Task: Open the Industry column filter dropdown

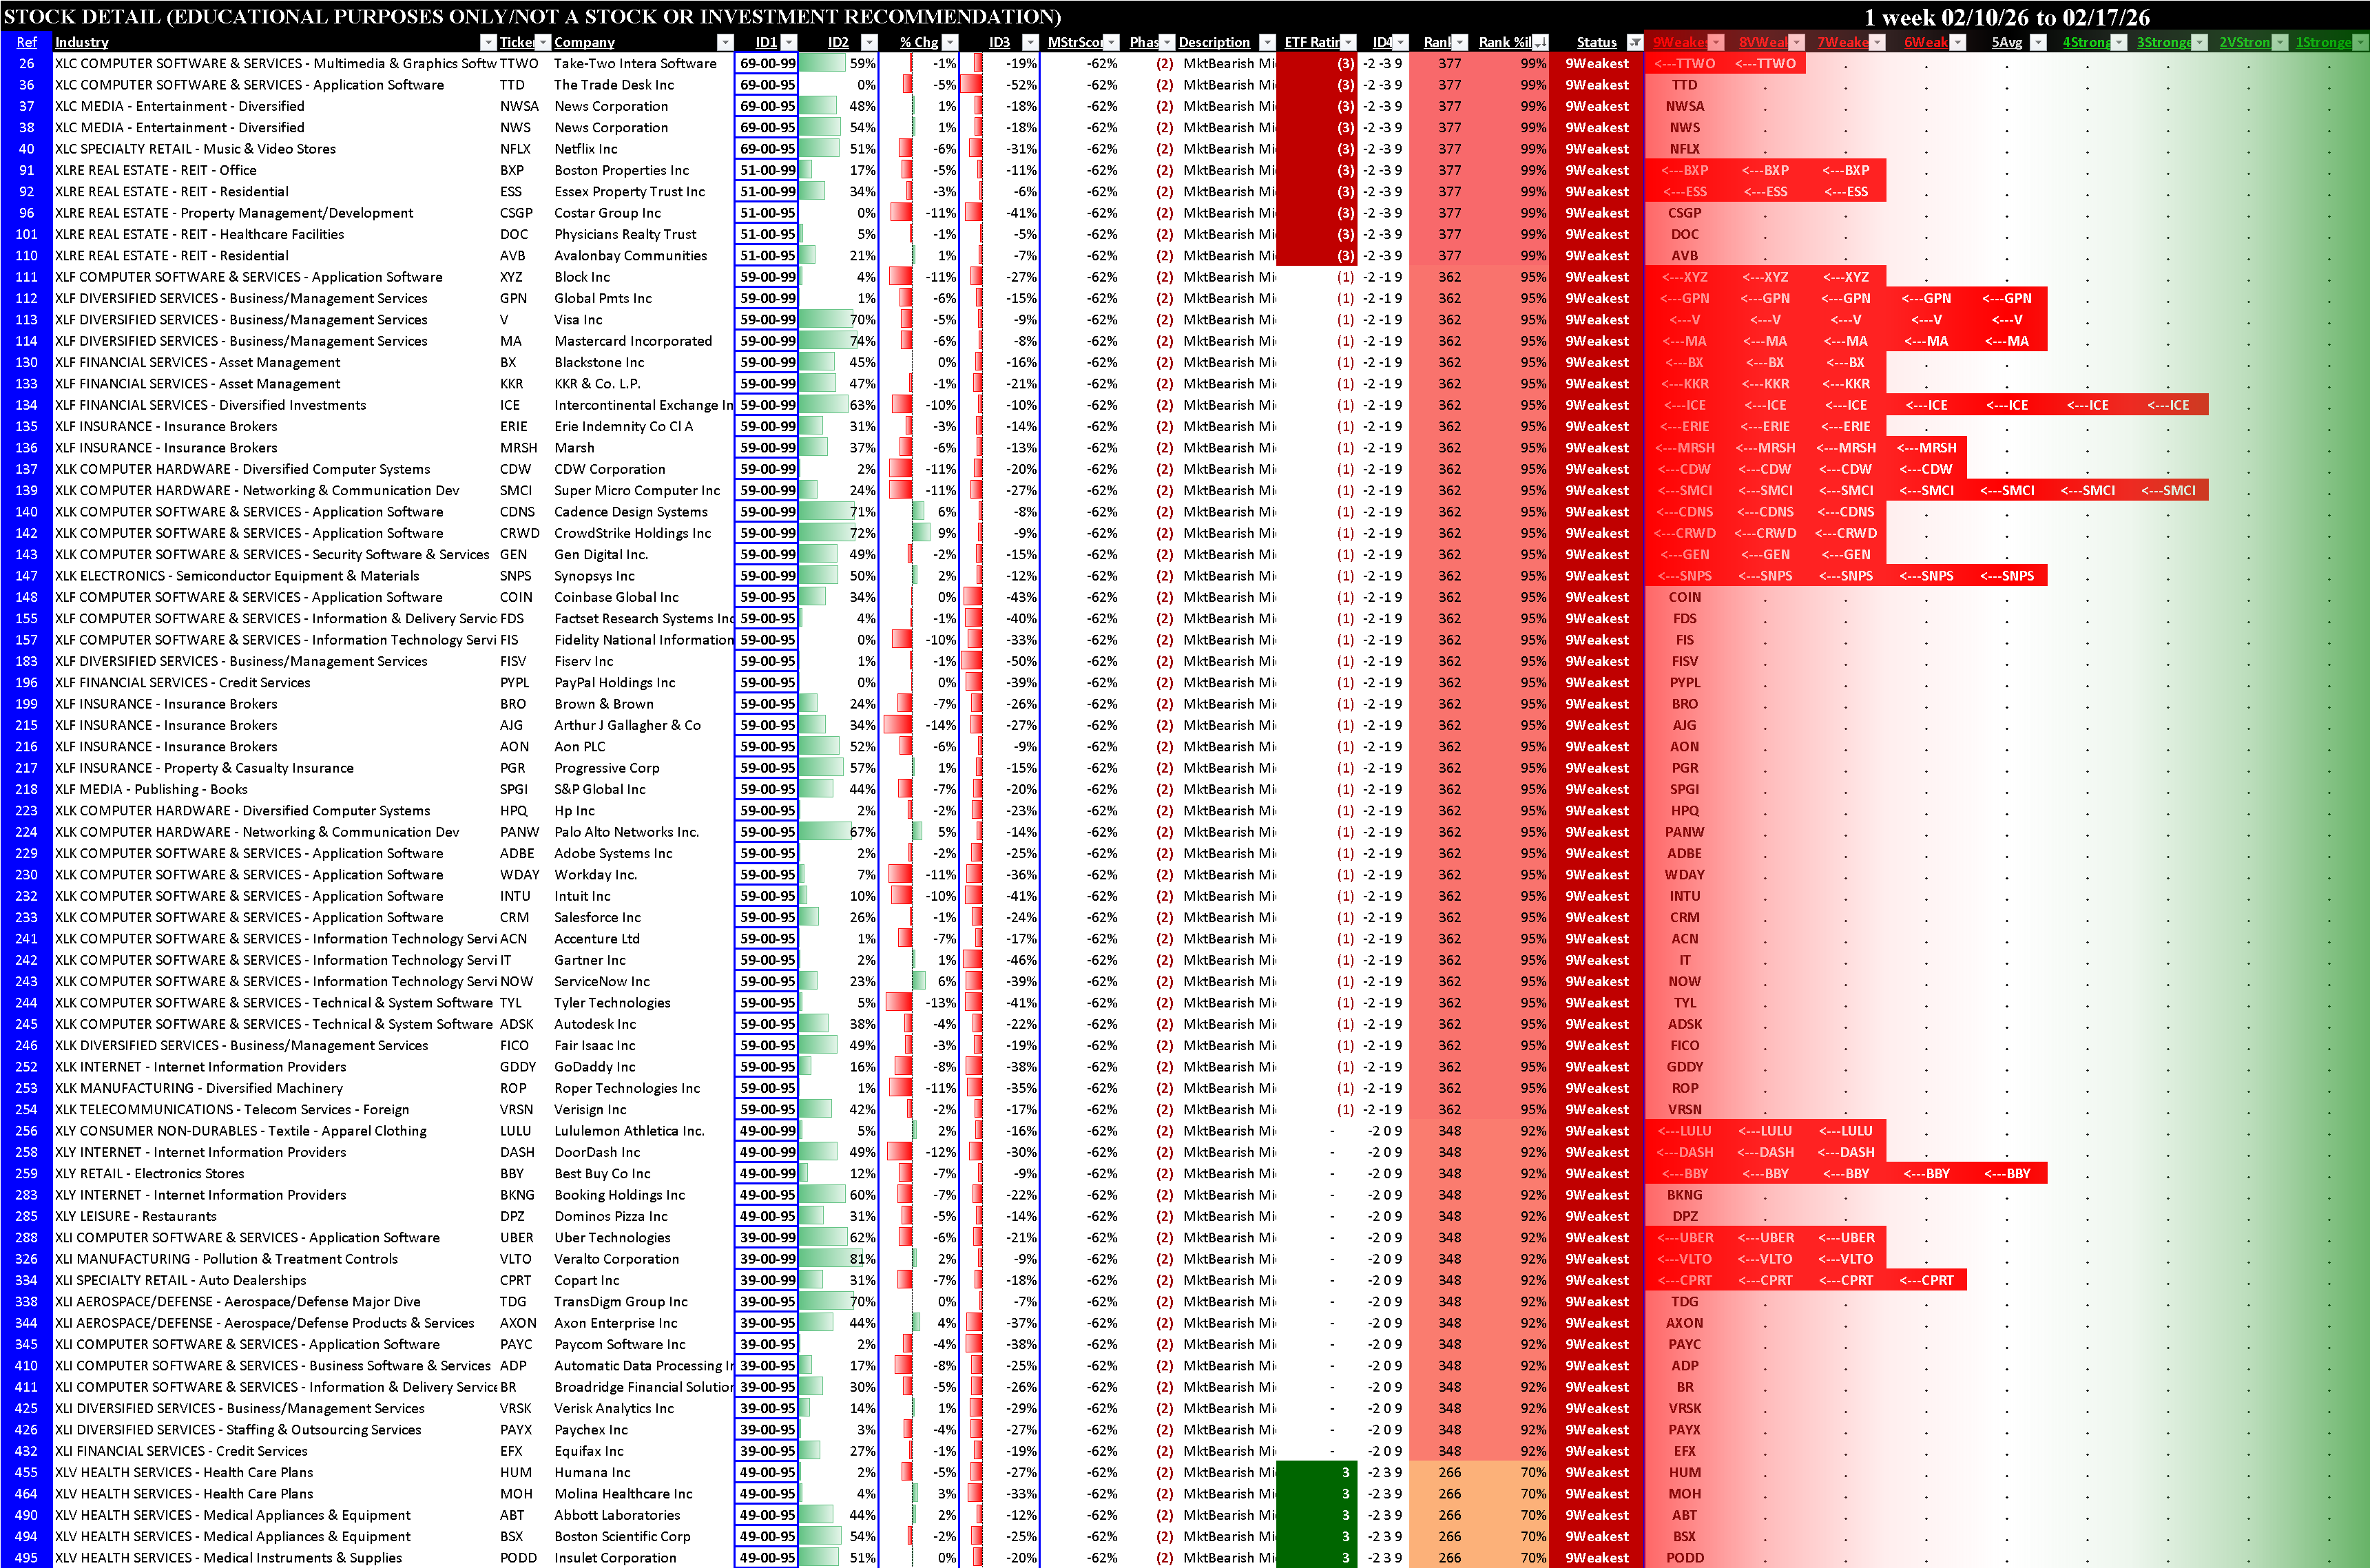Action: click(488, 42)
